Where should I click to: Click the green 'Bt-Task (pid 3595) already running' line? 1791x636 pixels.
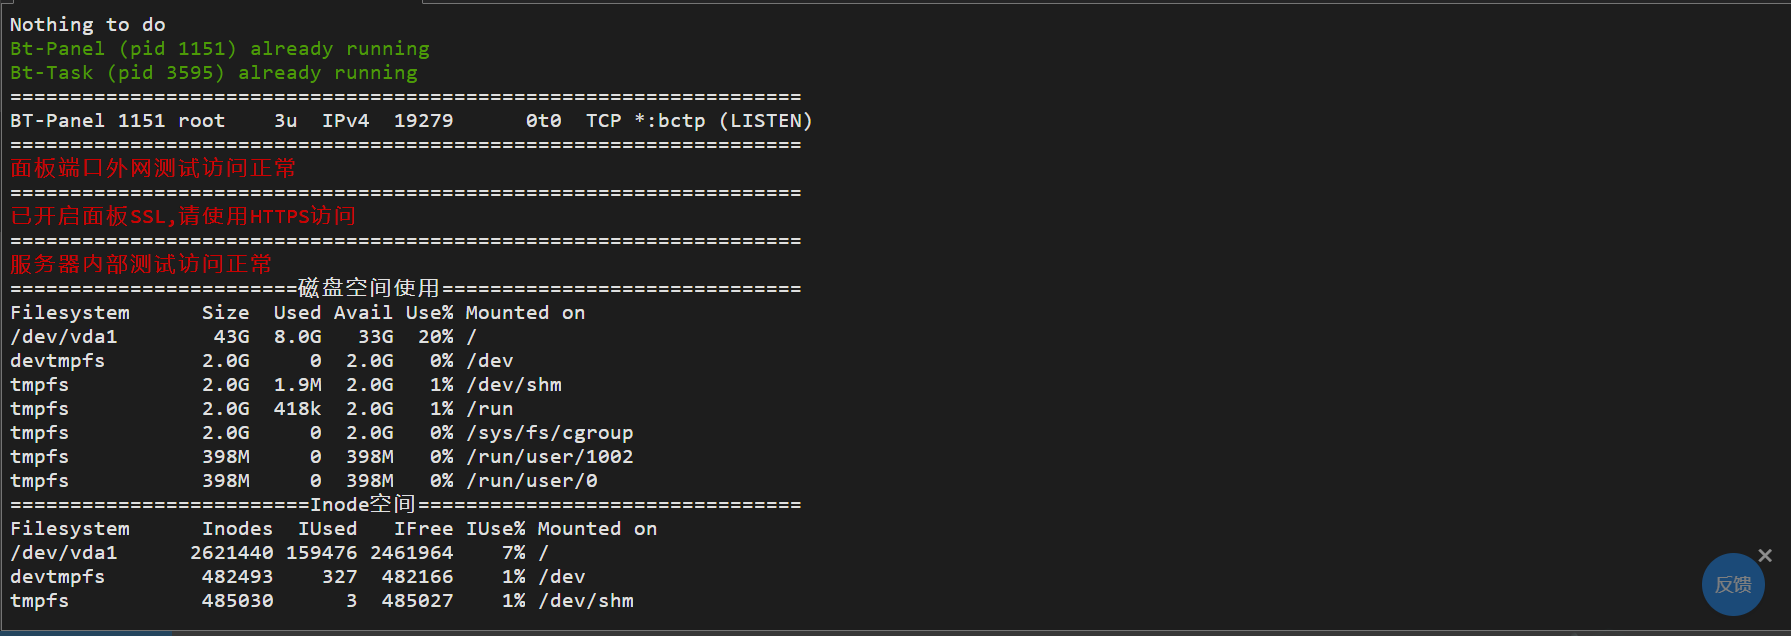click(214, 73)
